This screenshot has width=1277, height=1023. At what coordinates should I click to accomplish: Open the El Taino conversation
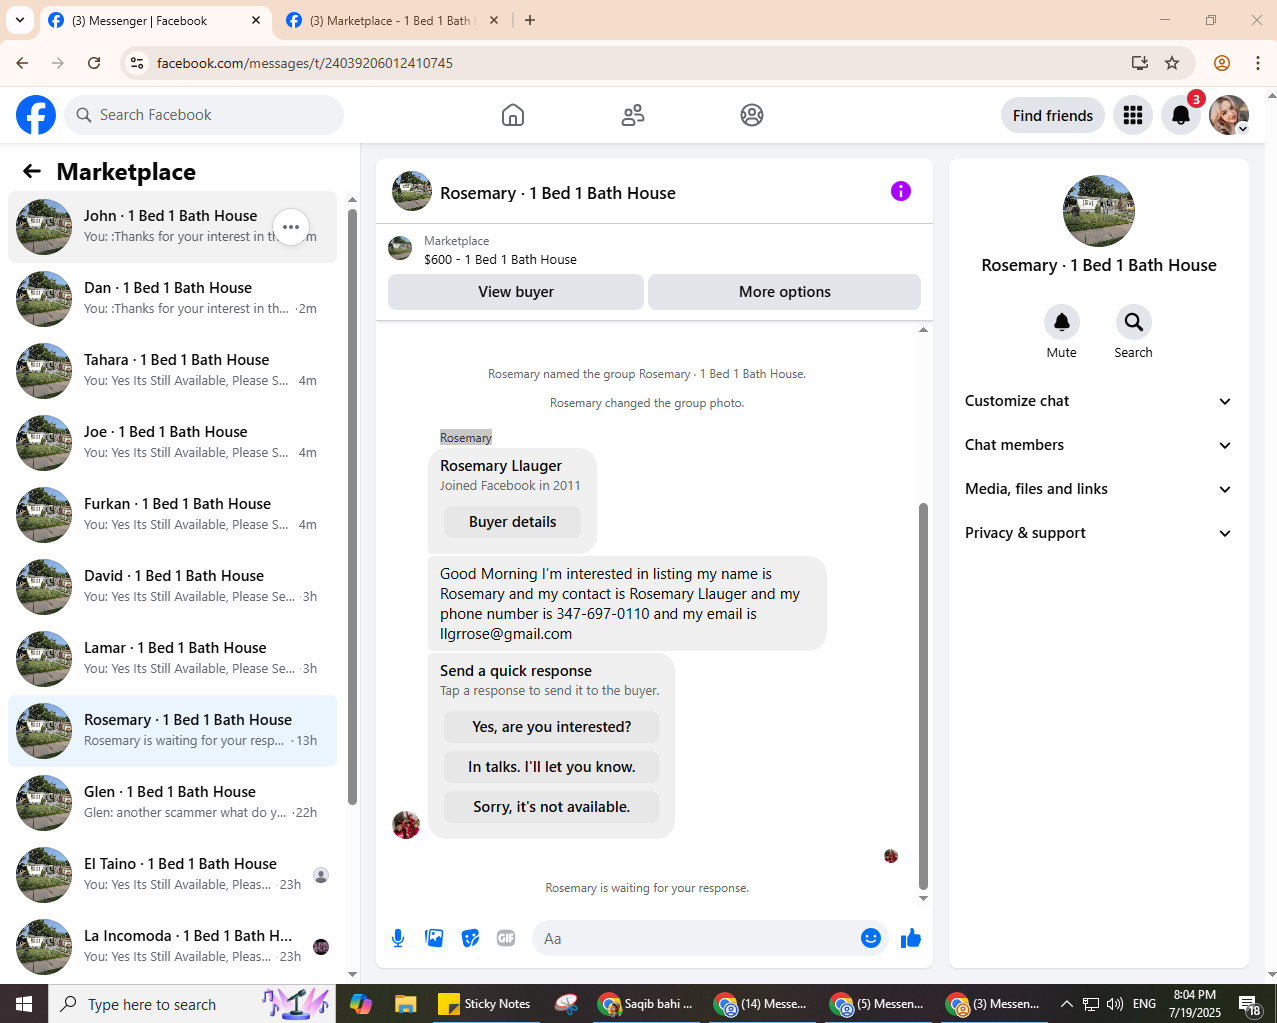pyautogui.click(x=172, y=875)
